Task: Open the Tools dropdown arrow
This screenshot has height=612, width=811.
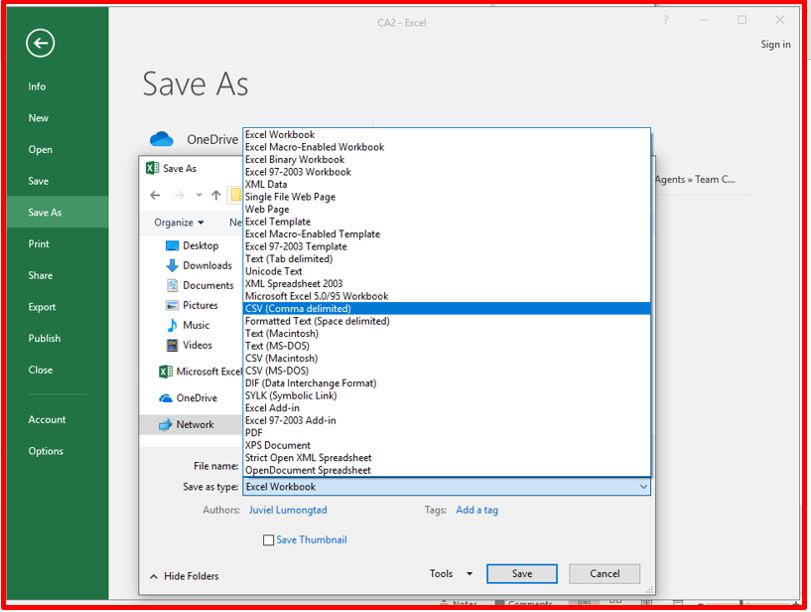Action: pyautogui.click(x=470, y=574)
